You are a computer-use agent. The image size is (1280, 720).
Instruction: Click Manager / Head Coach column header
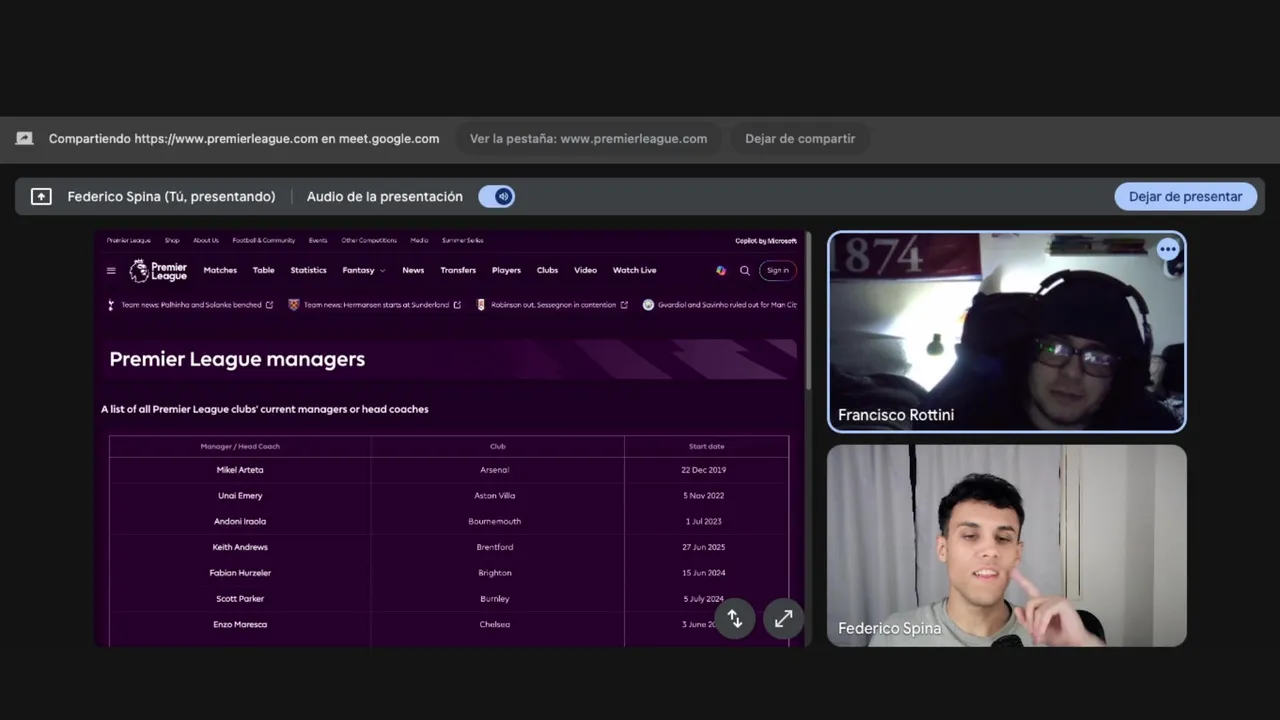[240, 446]
